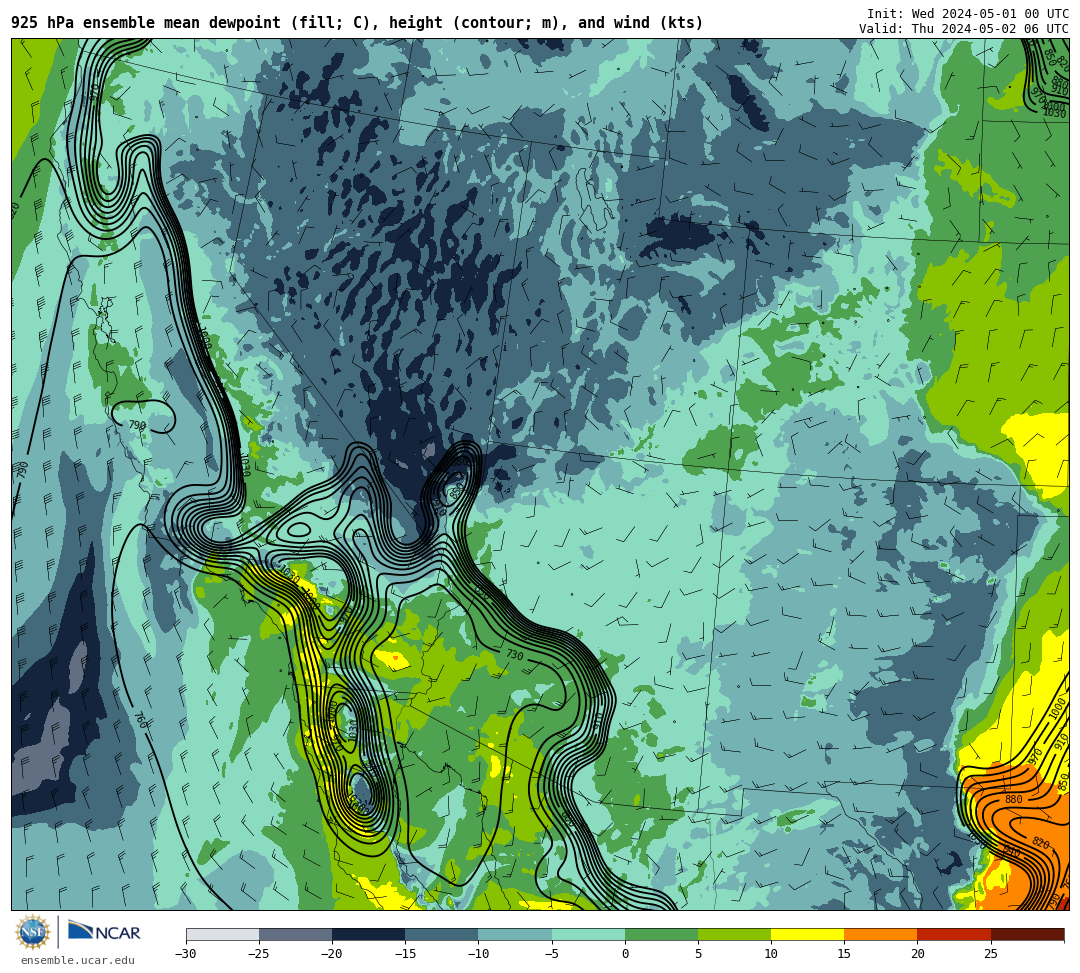Click the colorbar tick label -30
The height and width of the screenshot is (973, 1080).
[186, 954]
